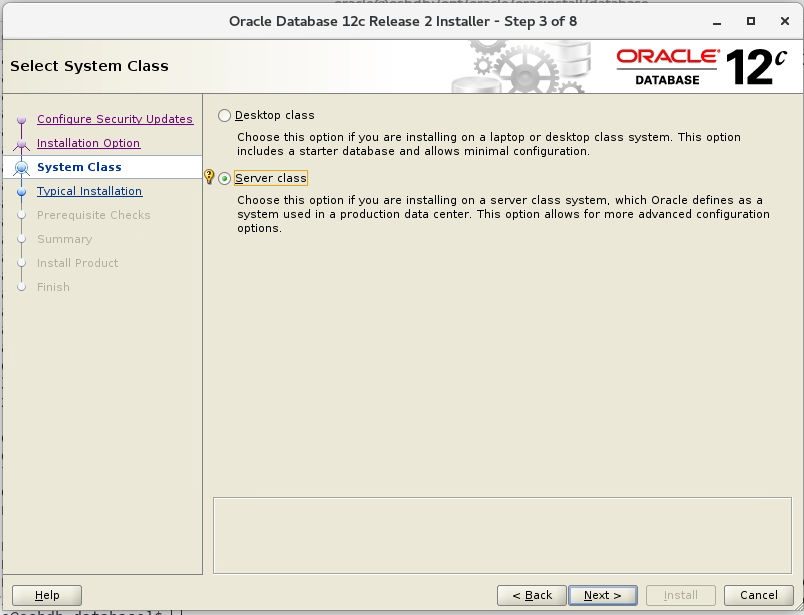The height and width of the screenshot is (615, 804).
Task: Click the Select System Class heading
Action: pos(89,66)
